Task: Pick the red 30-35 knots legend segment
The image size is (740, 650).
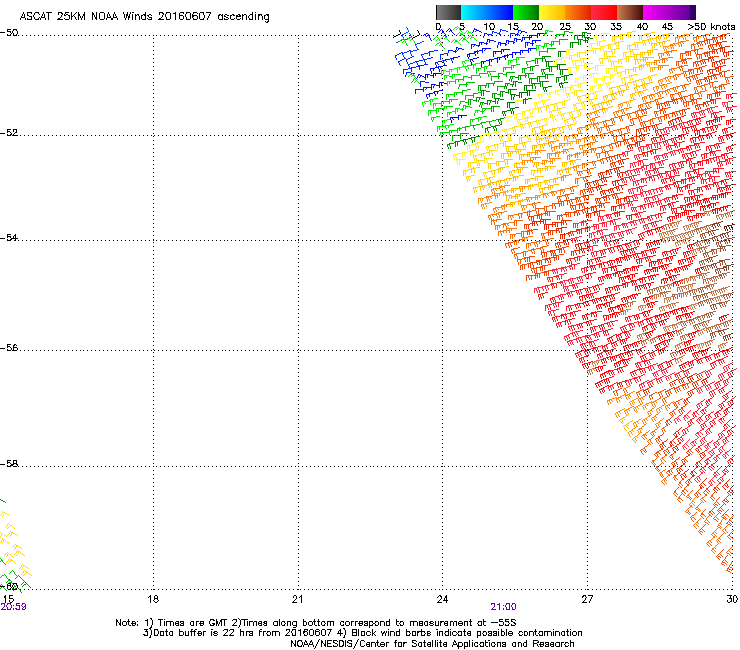Action: (603, 12)
